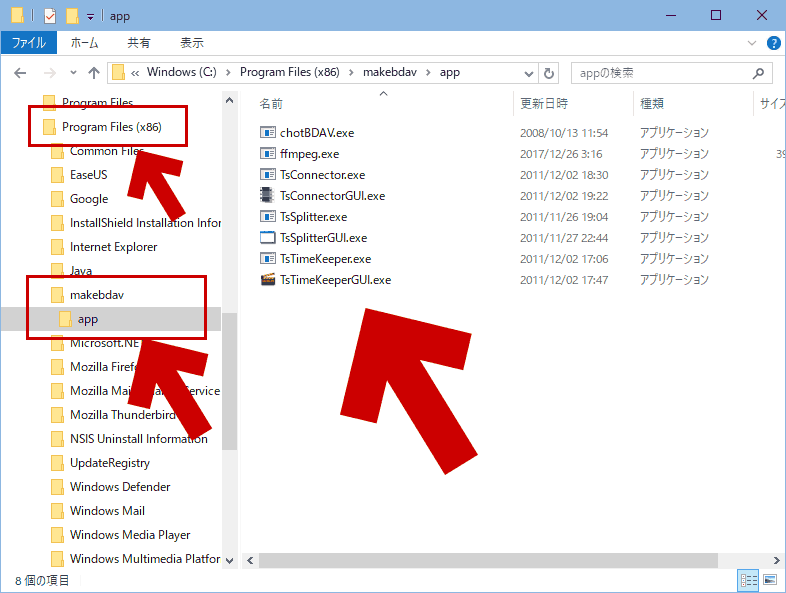Click the folder icon in the address bar
786x593 pixels.
[118, 73]
